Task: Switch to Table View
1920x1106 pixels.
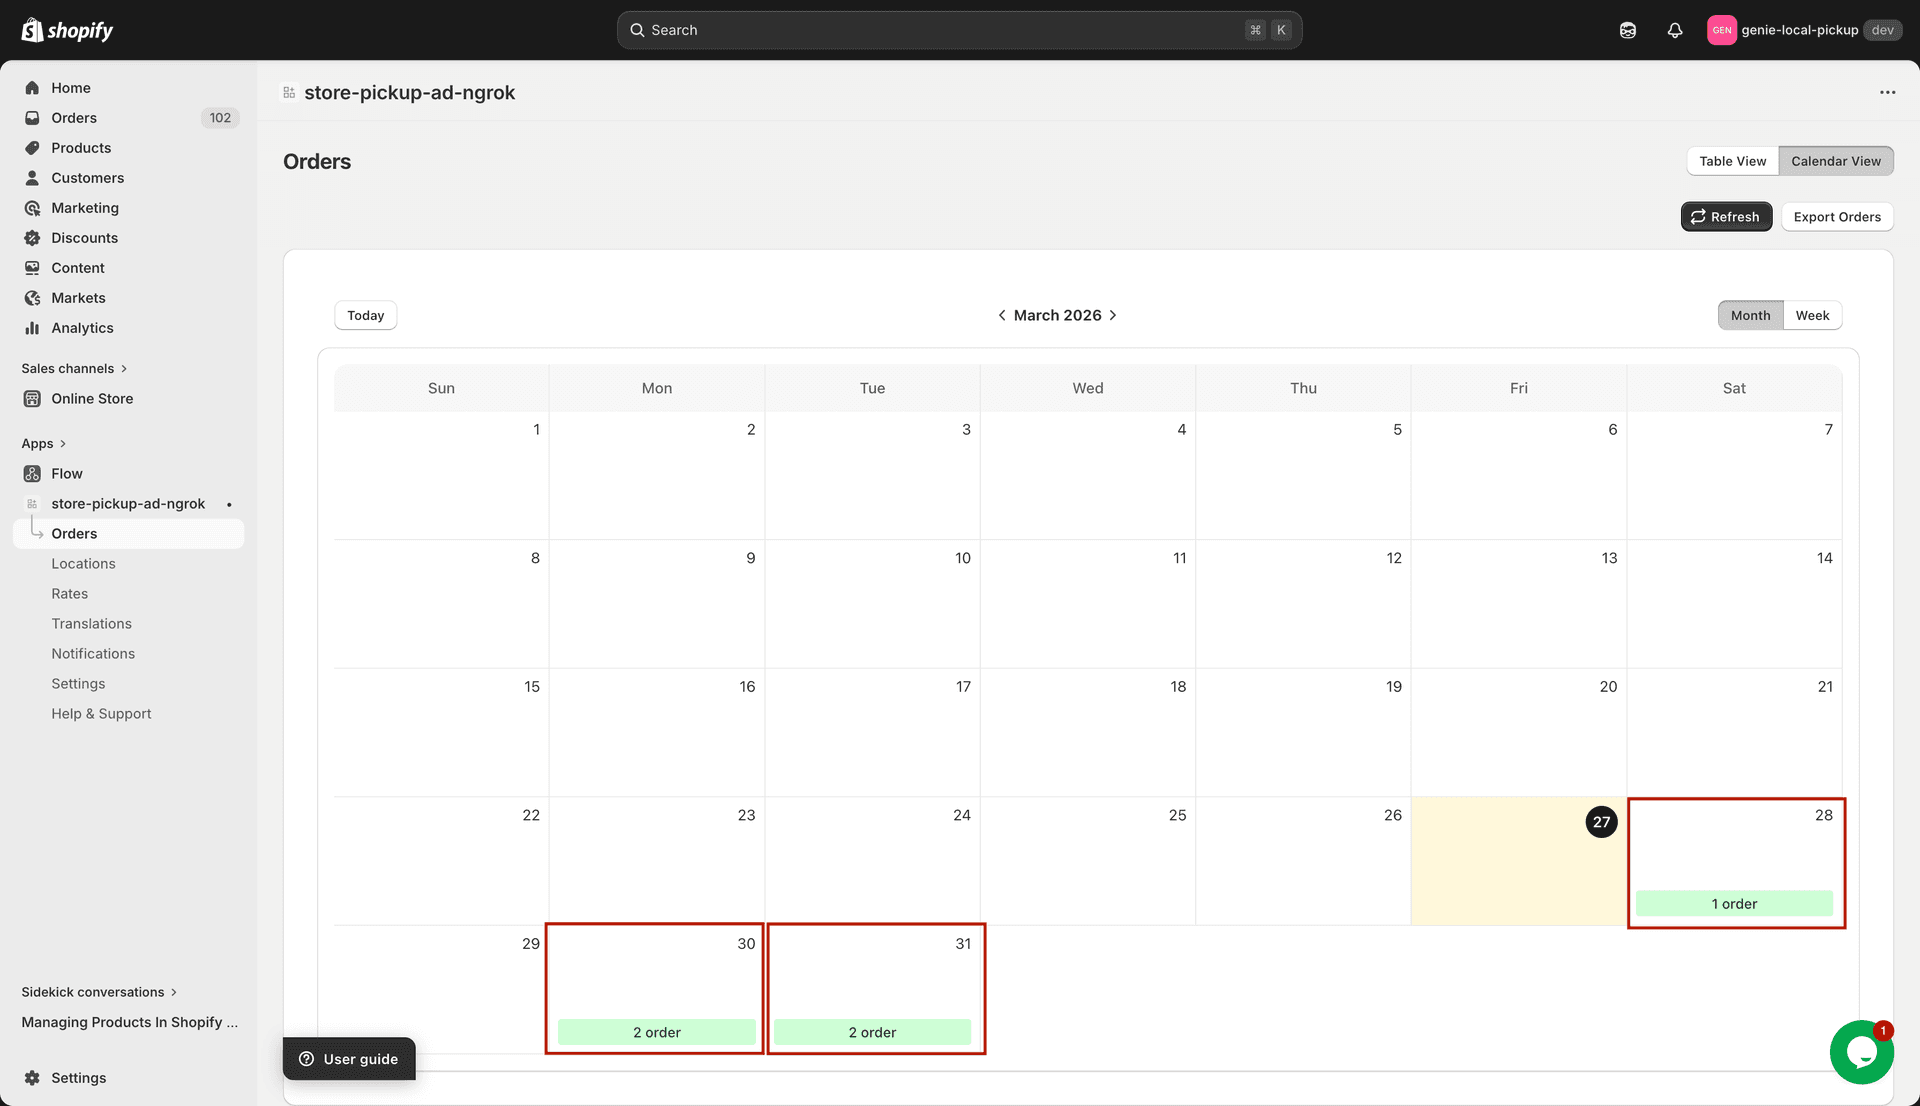Action: pyautogui.click(x=1732, y=160)
